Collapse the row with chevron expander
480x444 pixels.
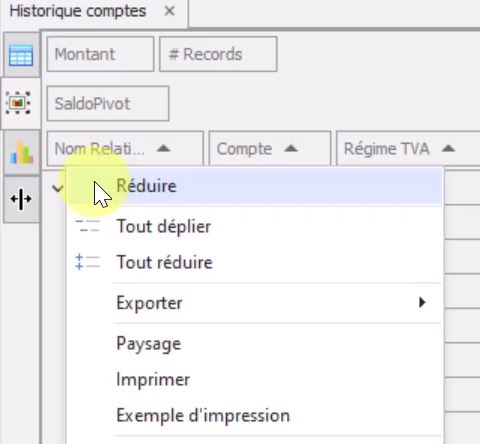(57, 189)
